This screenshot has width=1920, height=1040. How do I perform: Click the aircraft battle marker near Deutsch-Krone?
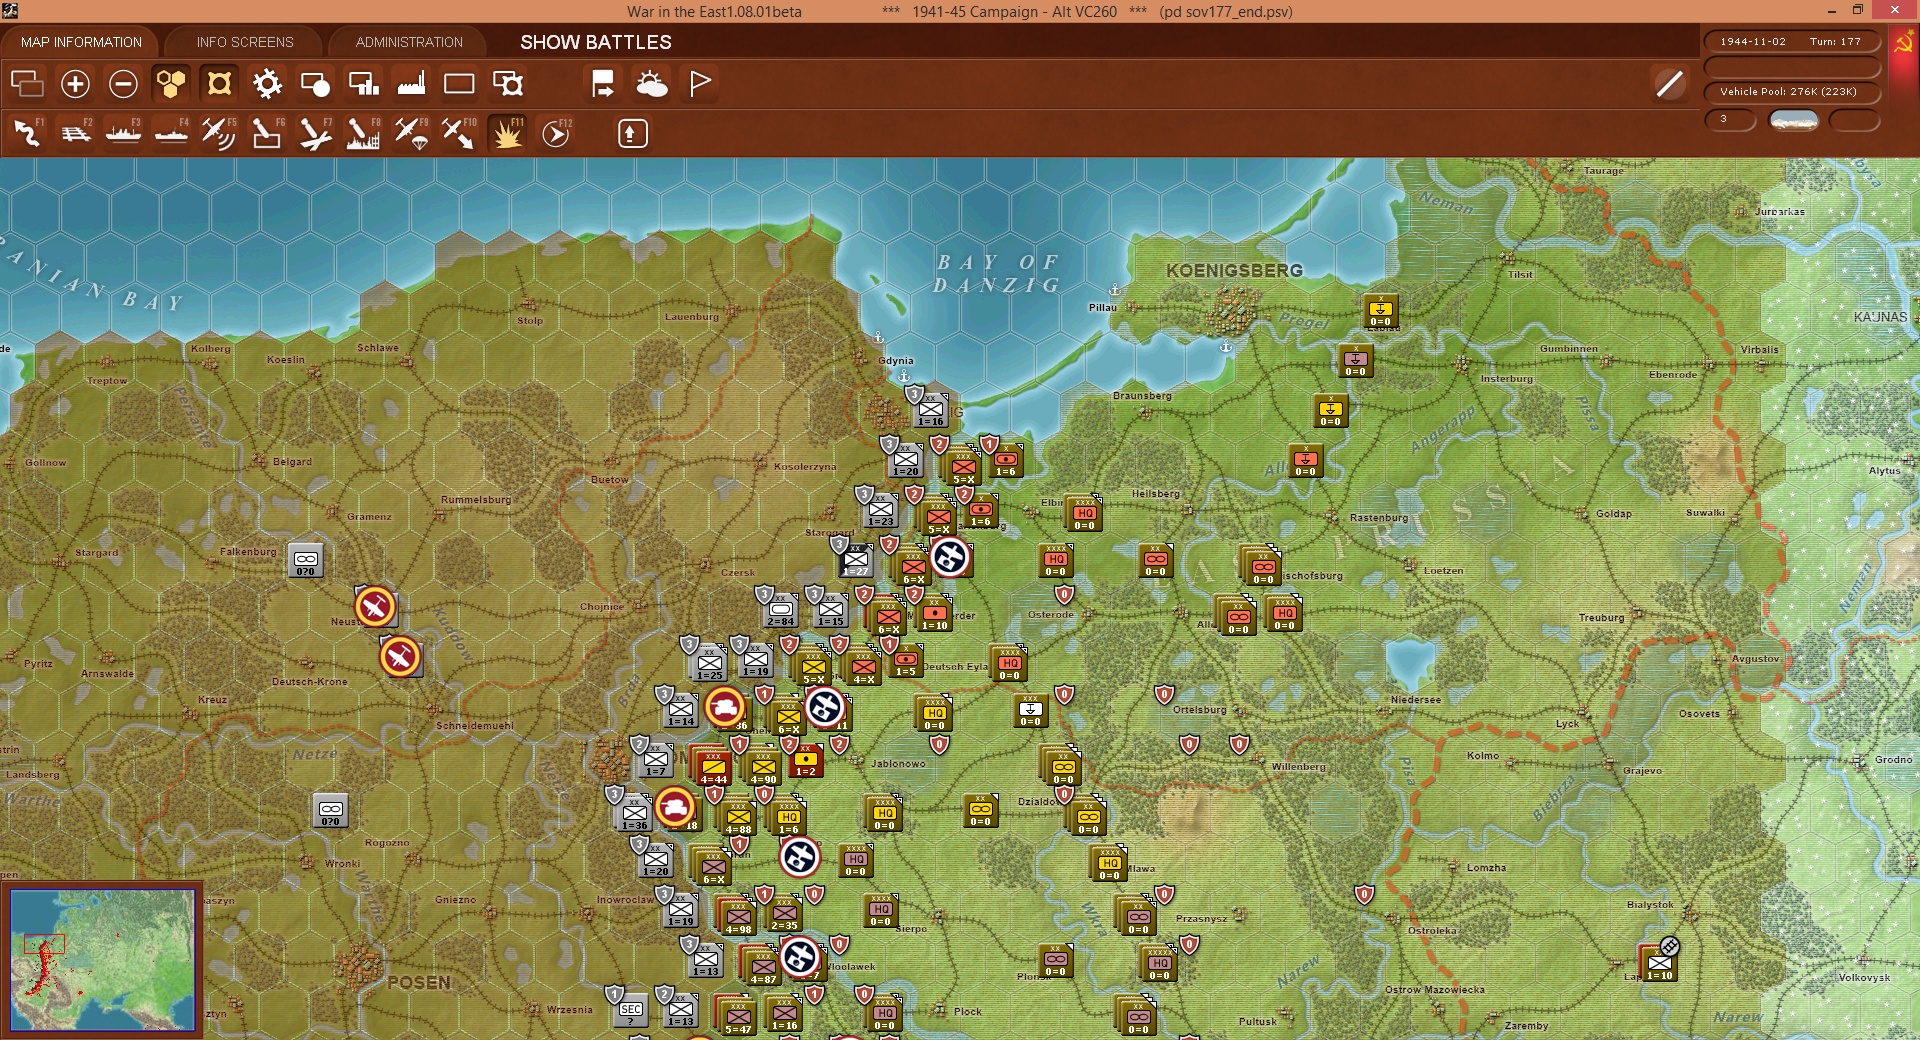pyautogui.click(x=400, y=657)
